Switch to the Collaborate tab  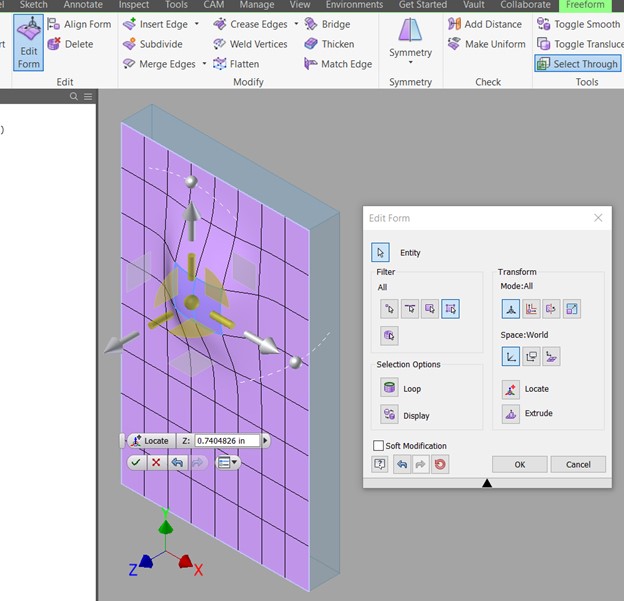point(525,5)
